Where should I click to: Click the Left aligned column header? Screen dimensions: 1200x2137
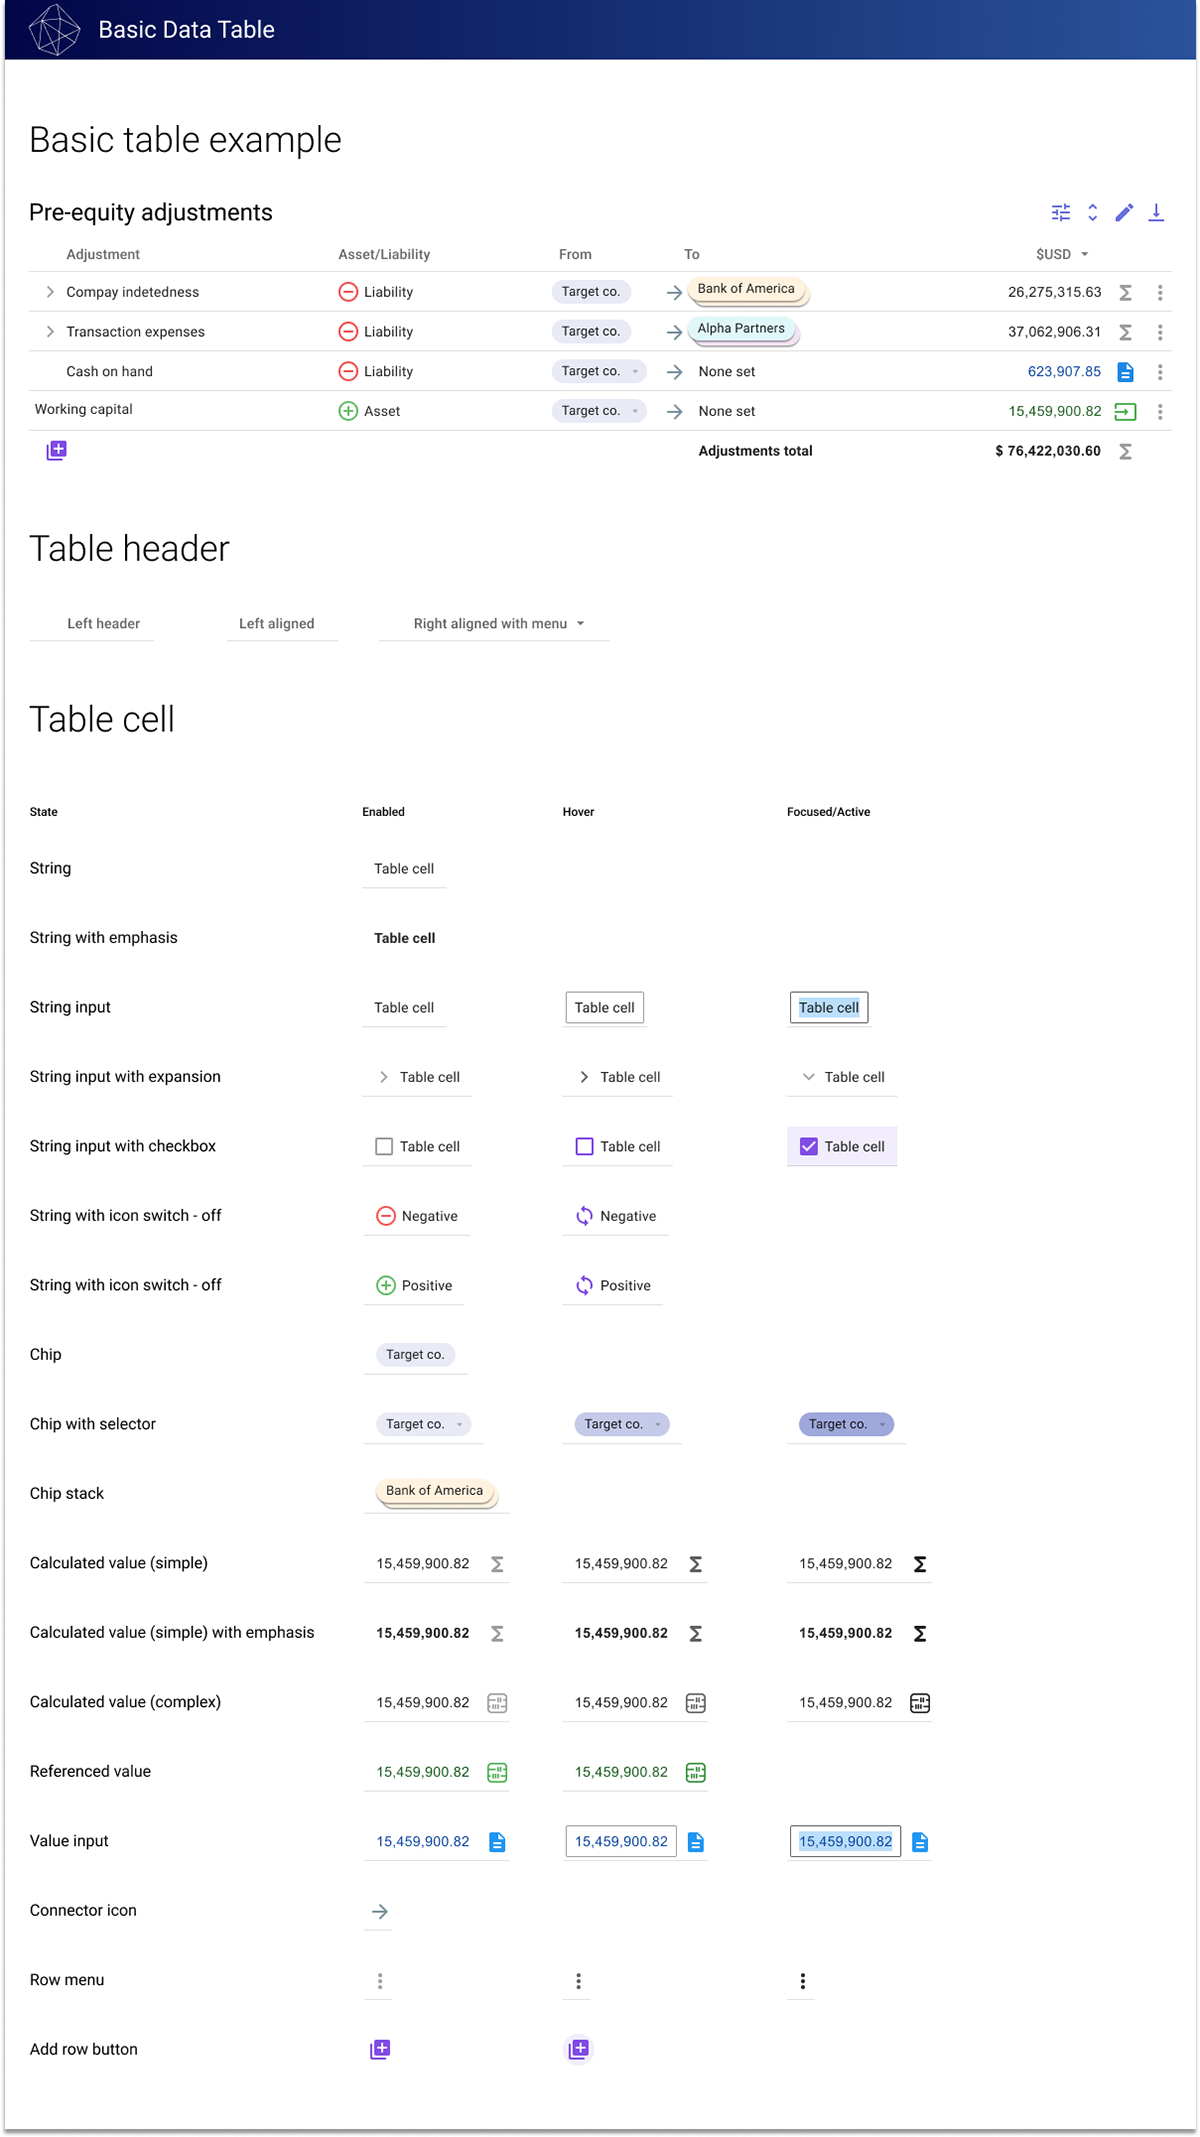coord(277,624)
